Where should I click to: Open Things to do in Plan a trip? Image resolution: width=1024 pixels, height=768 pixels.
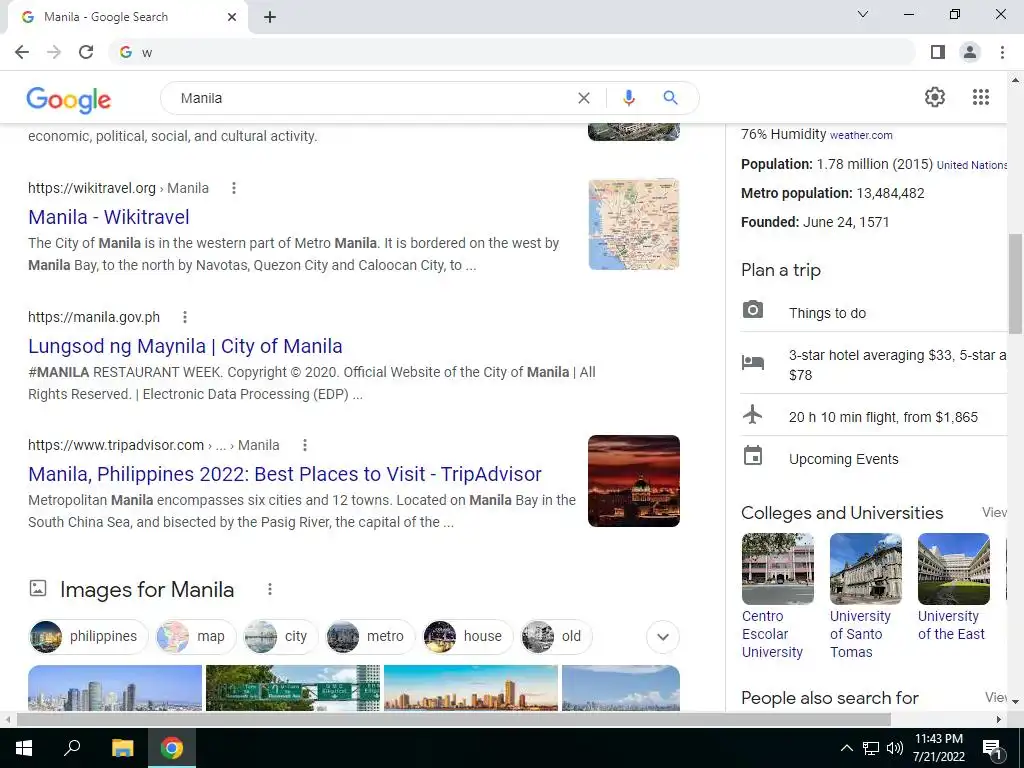[x=827, y=313]
